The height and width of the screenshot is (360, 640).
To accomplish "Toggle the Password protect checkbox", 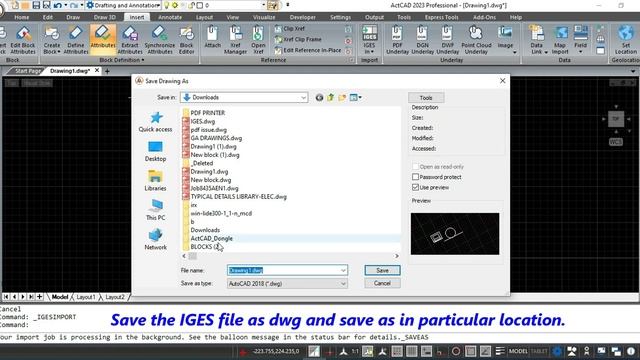I will [415, 177].
